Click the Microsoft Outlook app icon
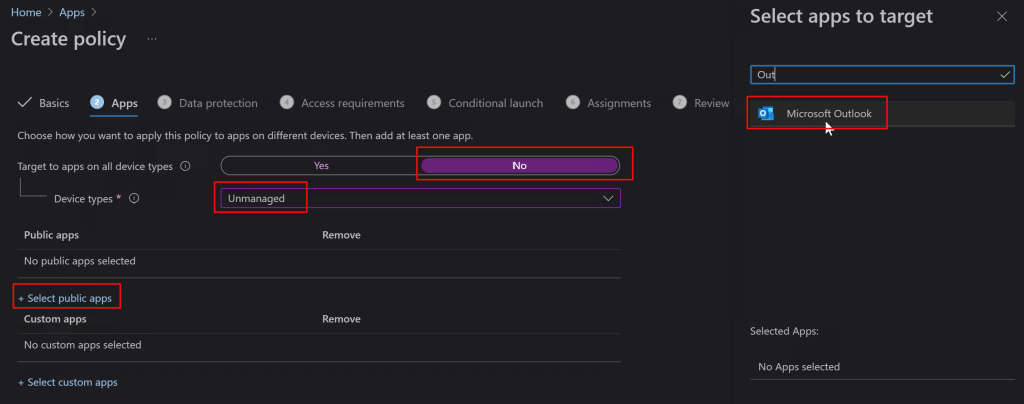 click(x=766, y=114)
